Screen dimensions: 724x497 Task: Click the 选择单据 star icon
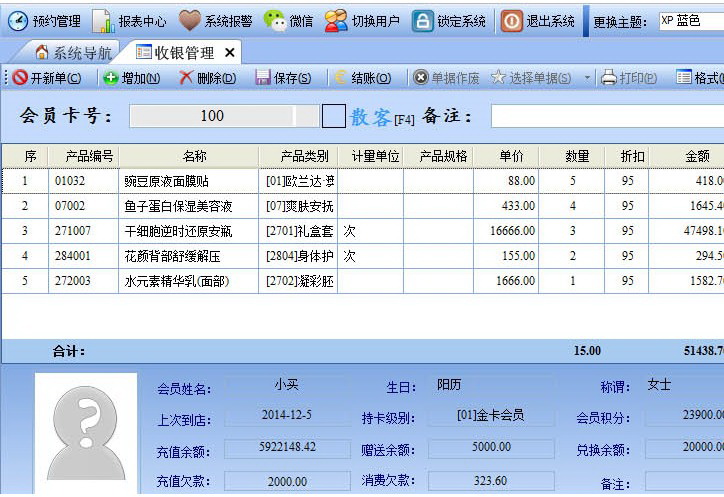click(x=498, y=77)
